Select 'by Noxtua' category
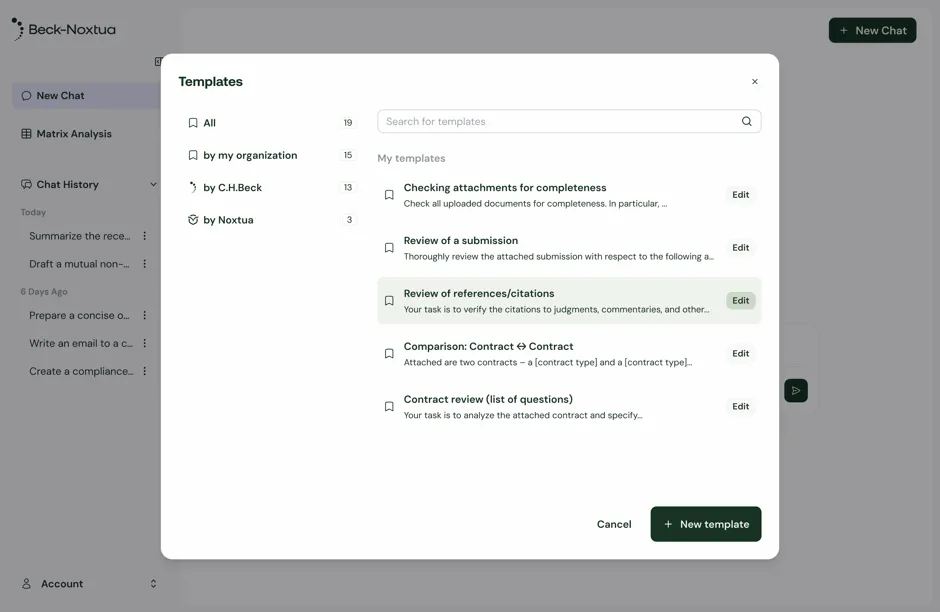Screen dimensions: 940x612 coord(272,220)
